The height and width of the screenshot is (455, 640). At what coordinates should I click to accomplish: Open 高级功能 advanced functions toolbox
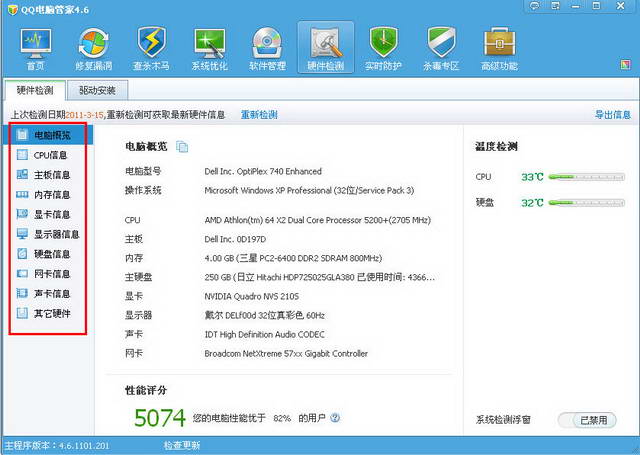tap(499, 47)
